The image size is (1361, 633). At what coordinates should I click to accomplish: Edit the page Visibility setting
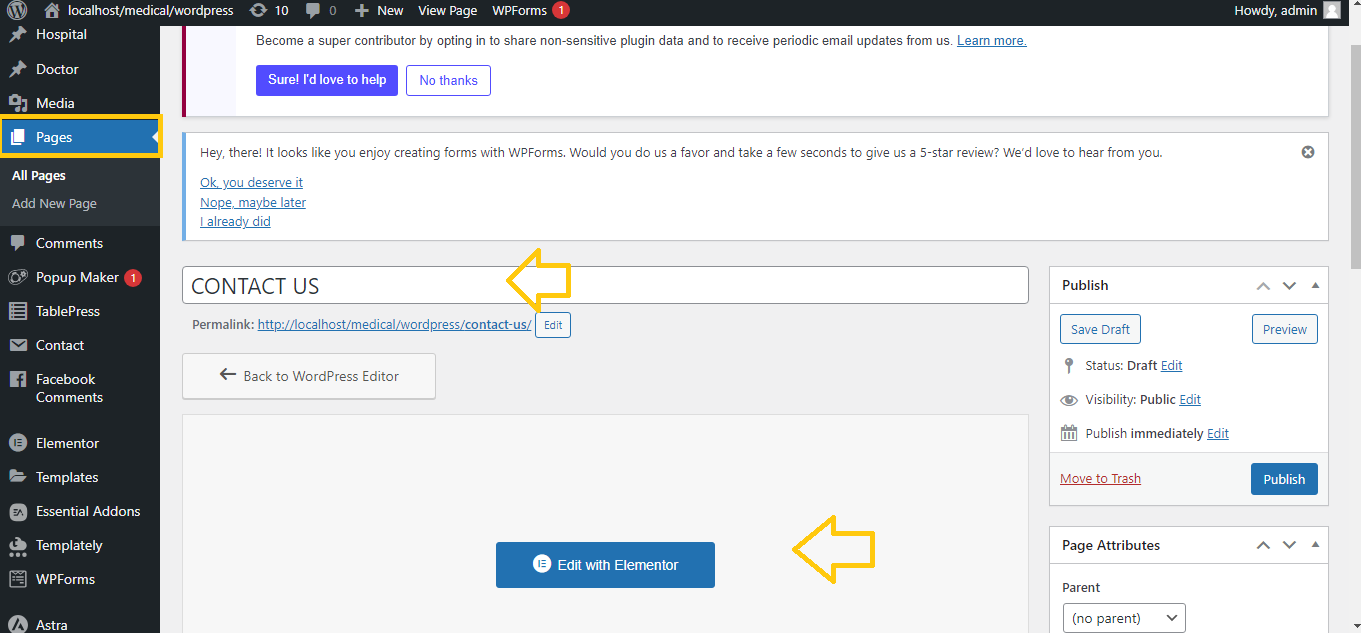[x=1190, y=399]
